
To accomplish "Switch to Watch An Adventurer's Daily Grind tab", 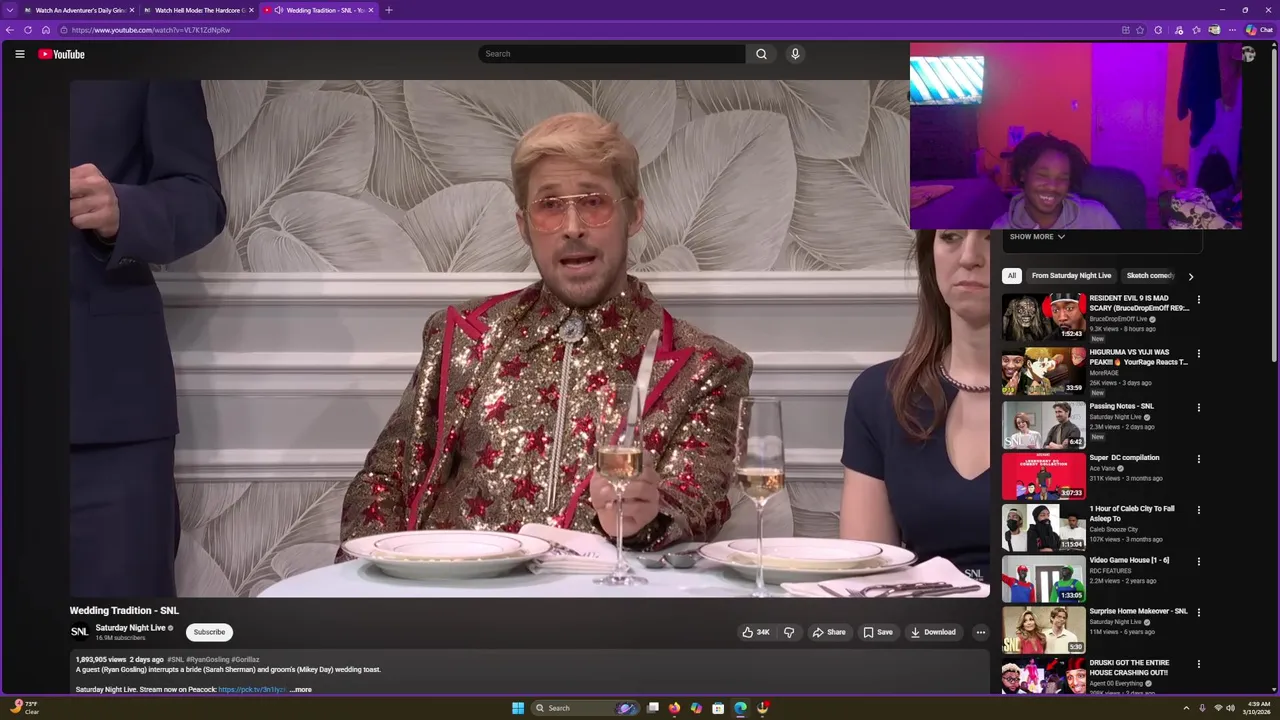I will [78, 10].
